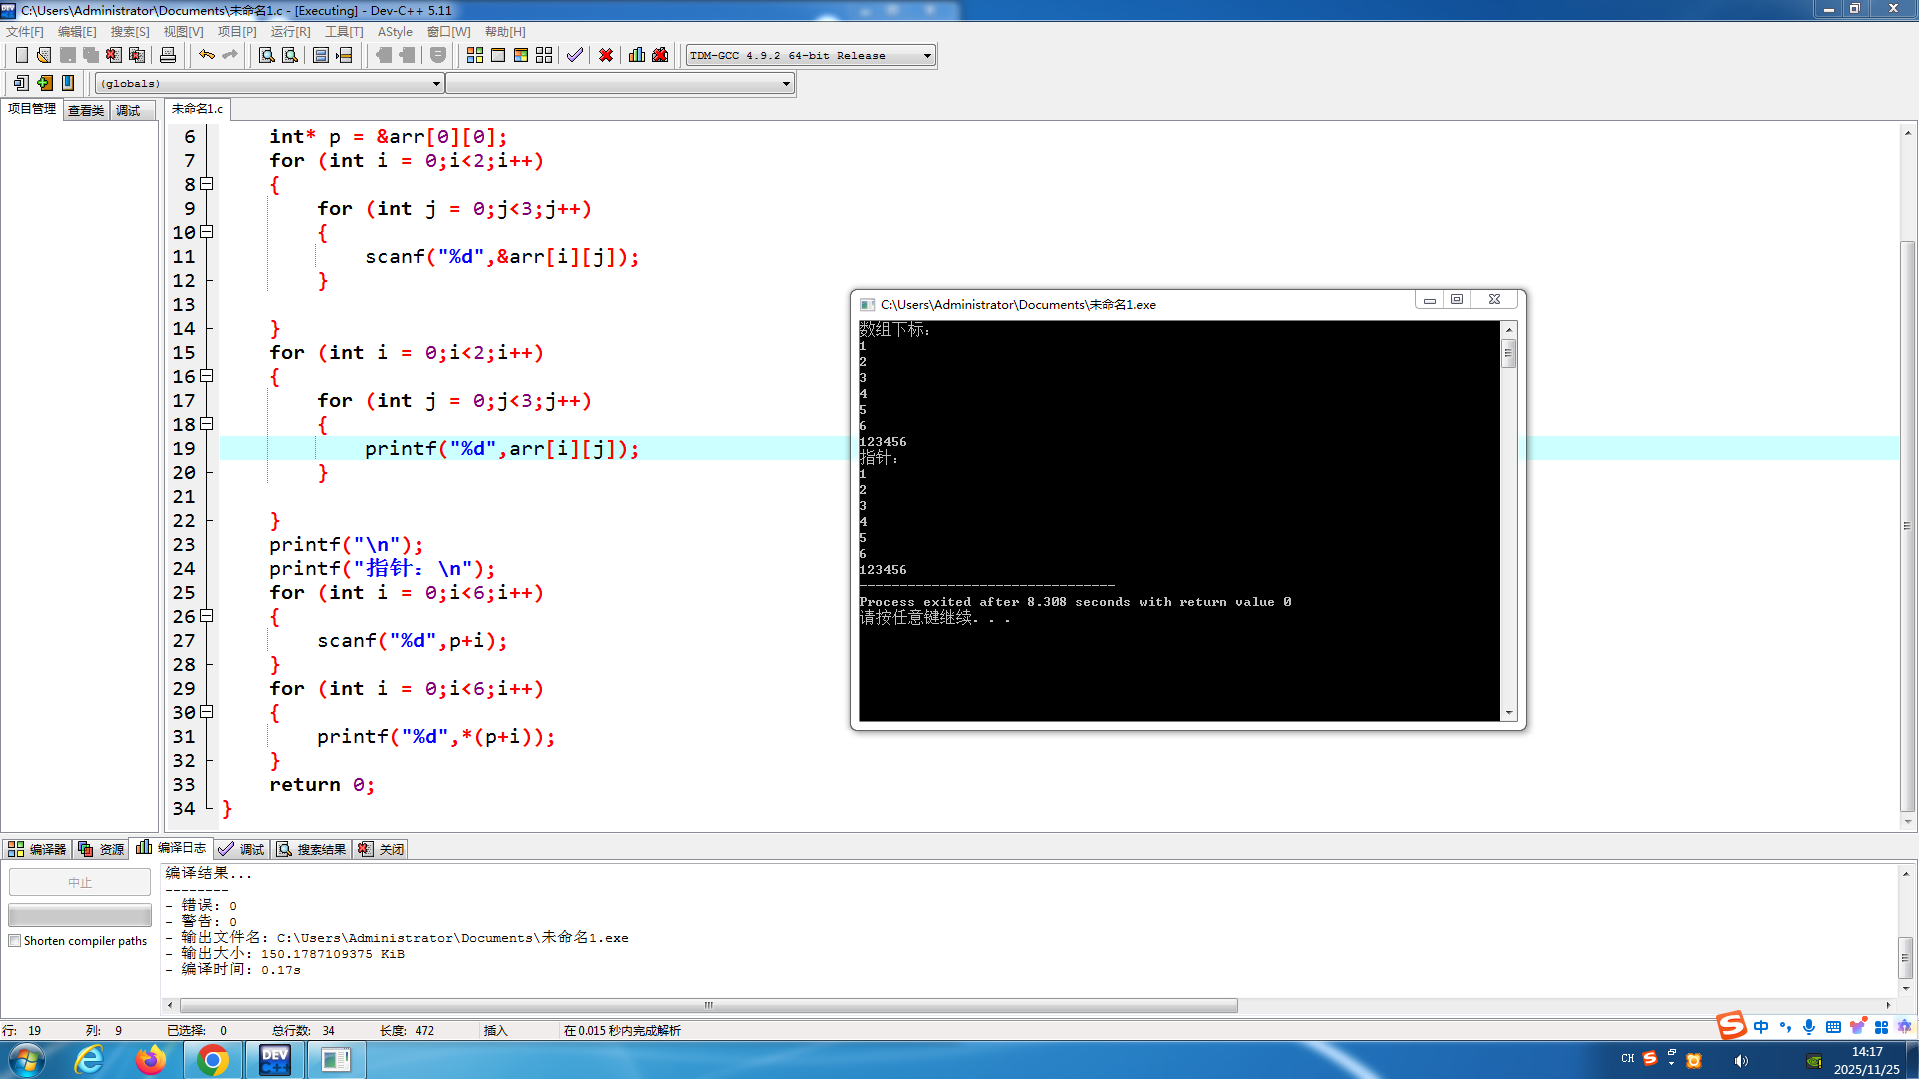This screenshot has height=1079, width=1919.
Task: Open the empty function list dropdown
Action: point(620,83)
